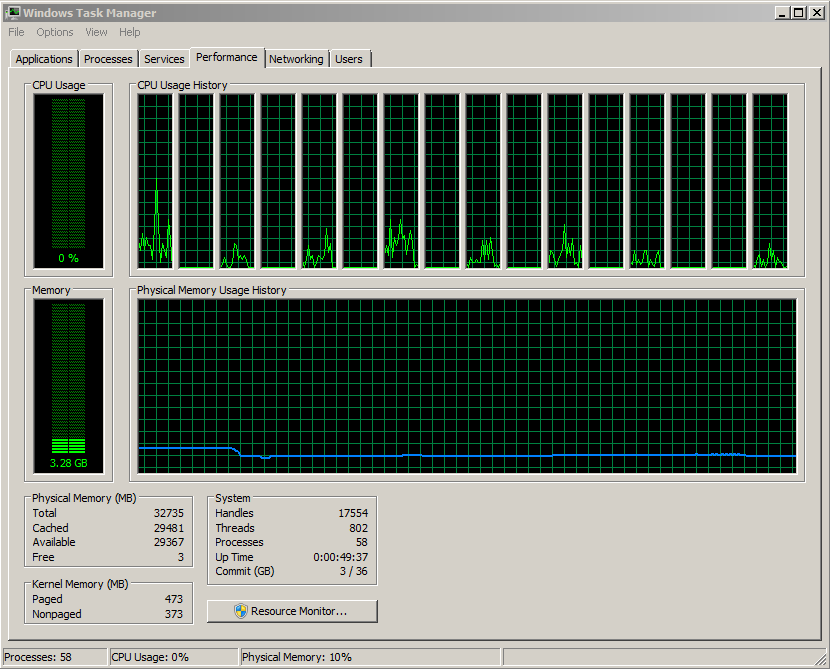This screenshot has height=669, width=830.
Task: Open the Options menu
Action: [x=55, y=32]
